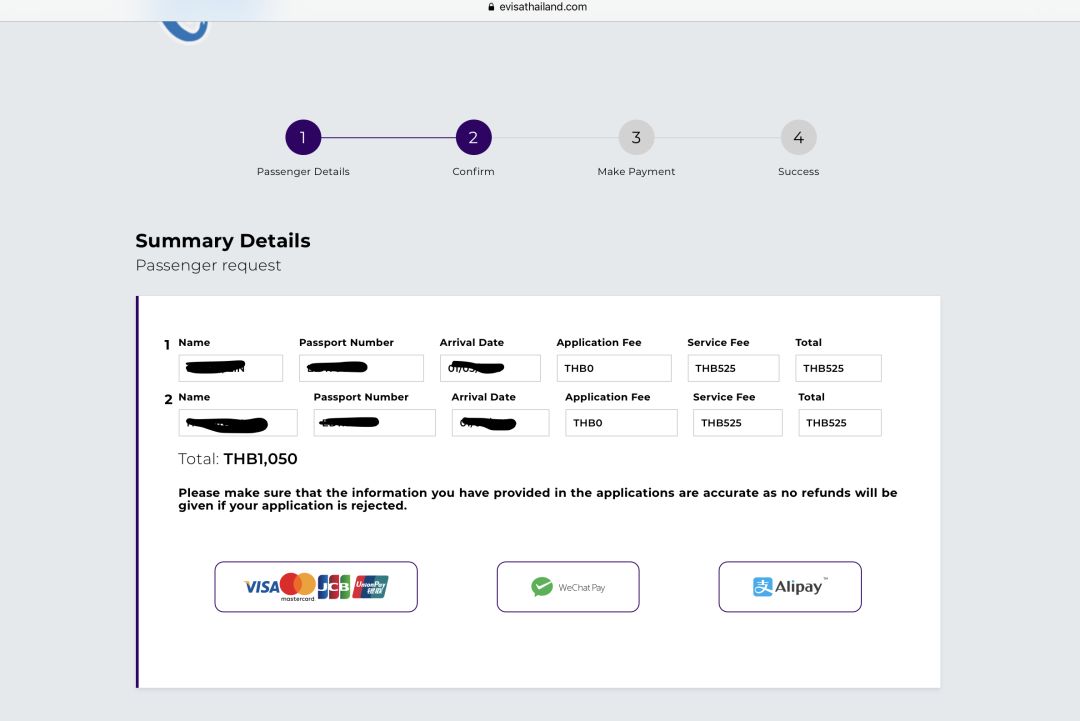Click the Passenger Details step label
Viewport: 1080px width, 721px height.
(303, 171)
